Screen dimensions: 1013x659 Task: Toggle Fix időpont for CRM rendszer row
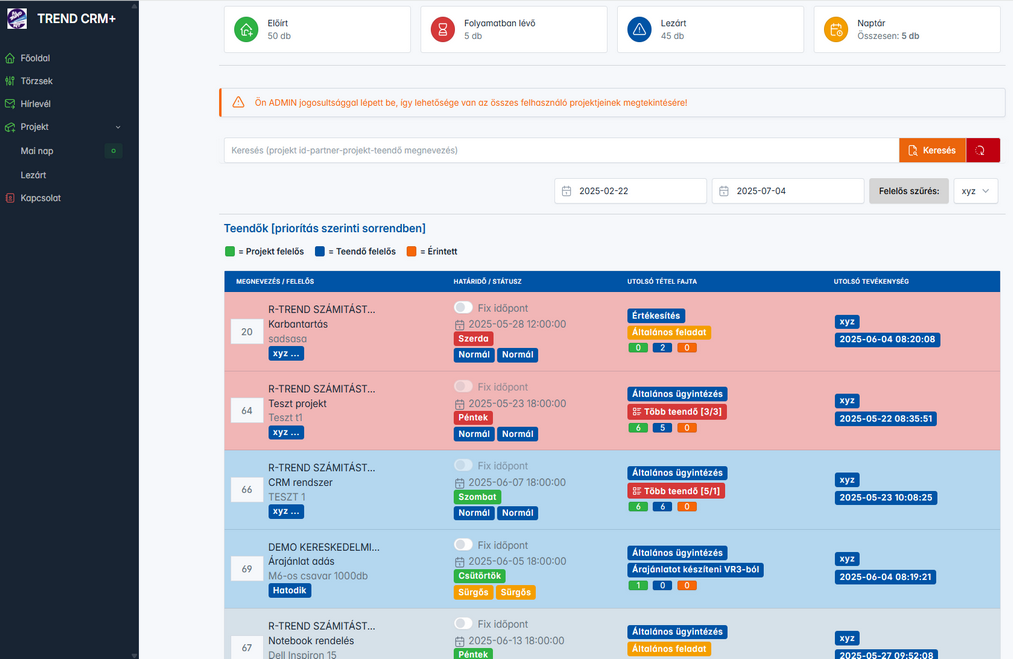(x=463, y=465)
